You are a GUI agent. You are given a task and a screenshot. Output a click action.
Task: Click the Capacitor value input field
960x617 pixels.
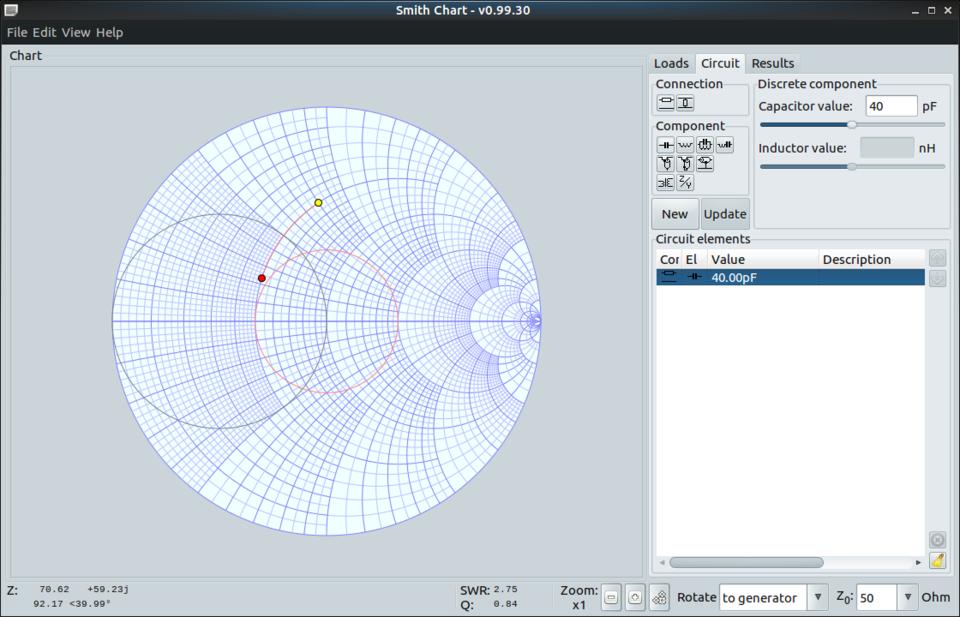coord(890,106)
